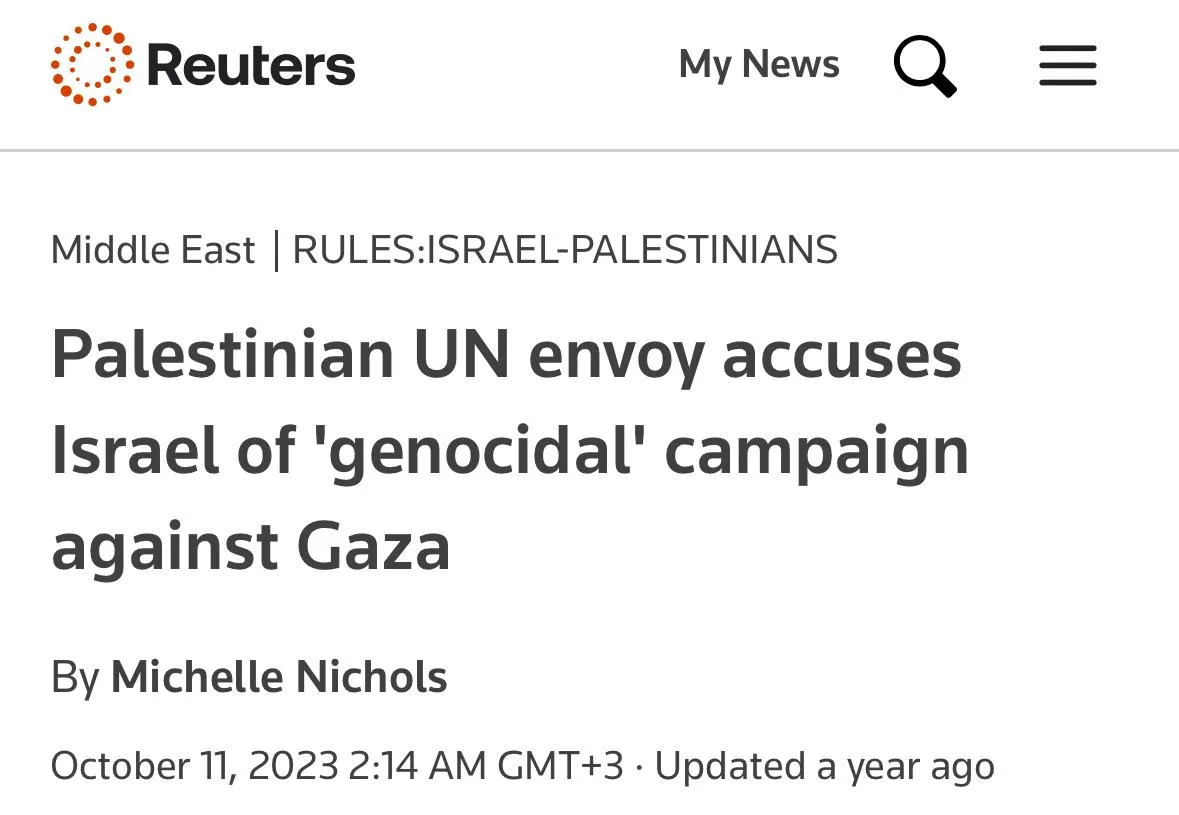
Task: Click the "Palestinian UN envoy accuses" headline line
Action: tap(506, 355)
